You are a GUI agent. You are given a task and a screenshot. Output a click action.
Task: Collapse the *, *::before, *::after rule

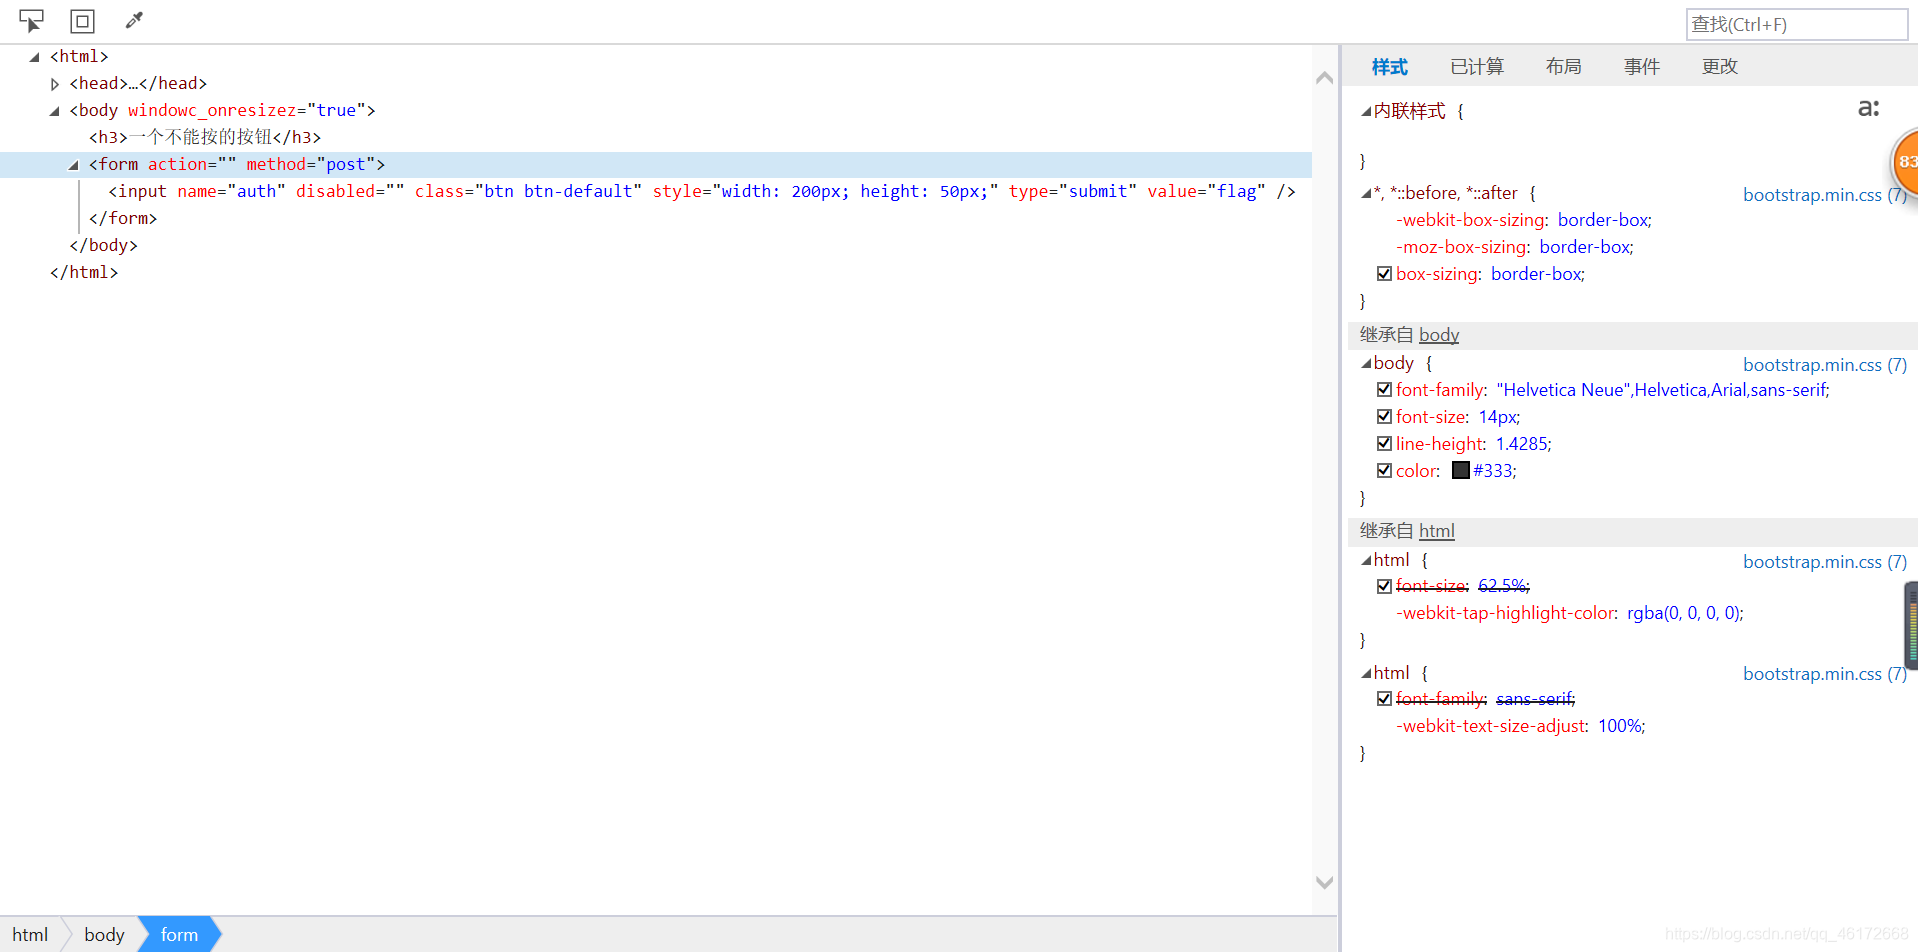(1366, 193)
